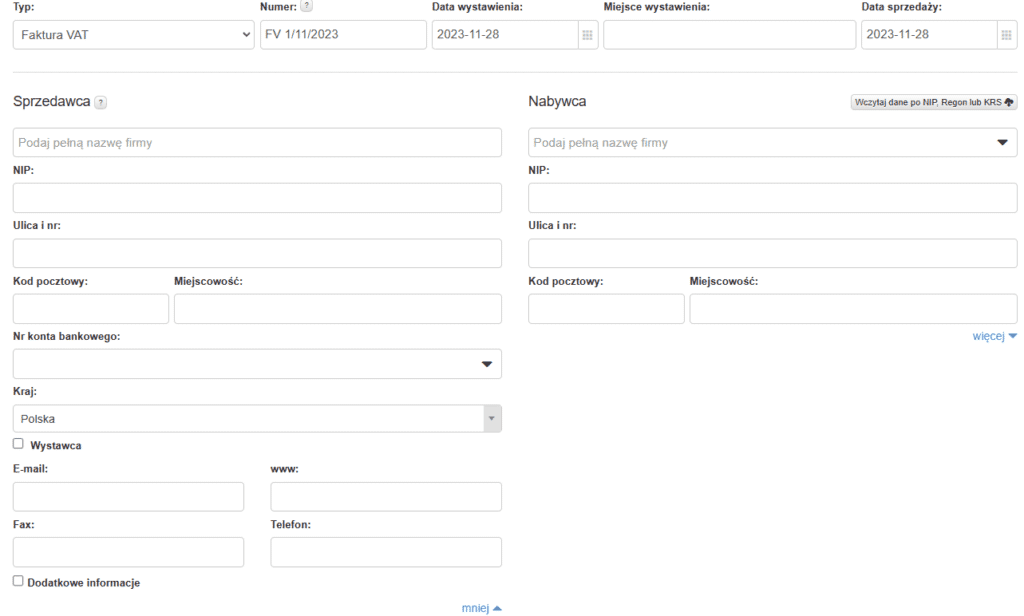The image size is (1024, 616).
Task: Focus the buyer Kod pocztowy field
Action: point(606,309)
